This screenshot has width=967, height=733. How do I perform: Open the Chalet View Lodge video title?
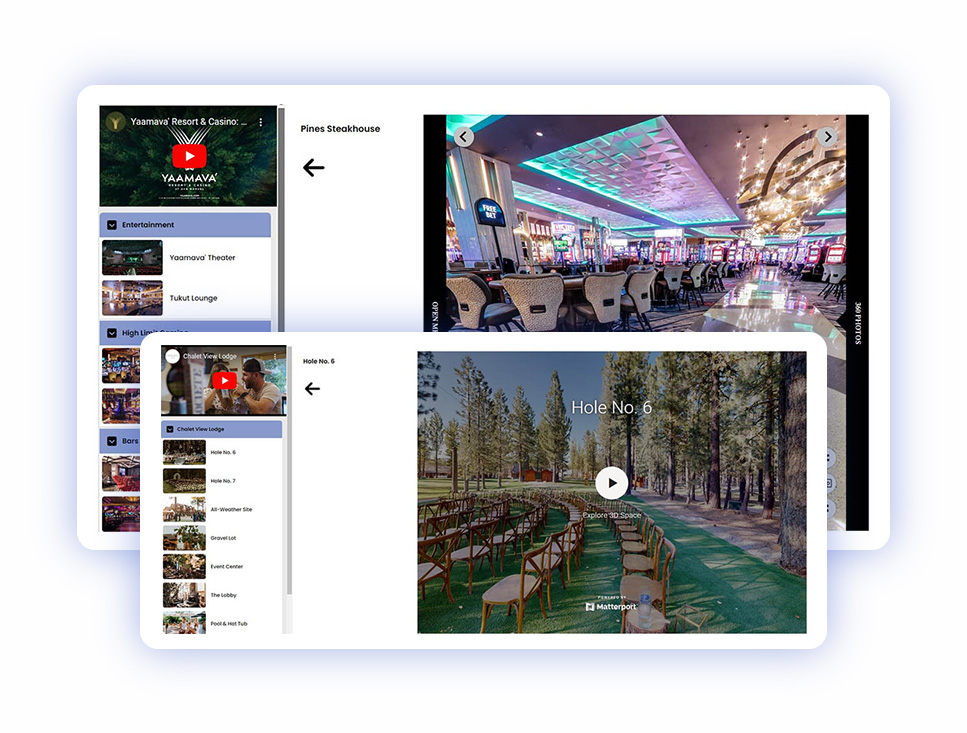coord(210,356)
